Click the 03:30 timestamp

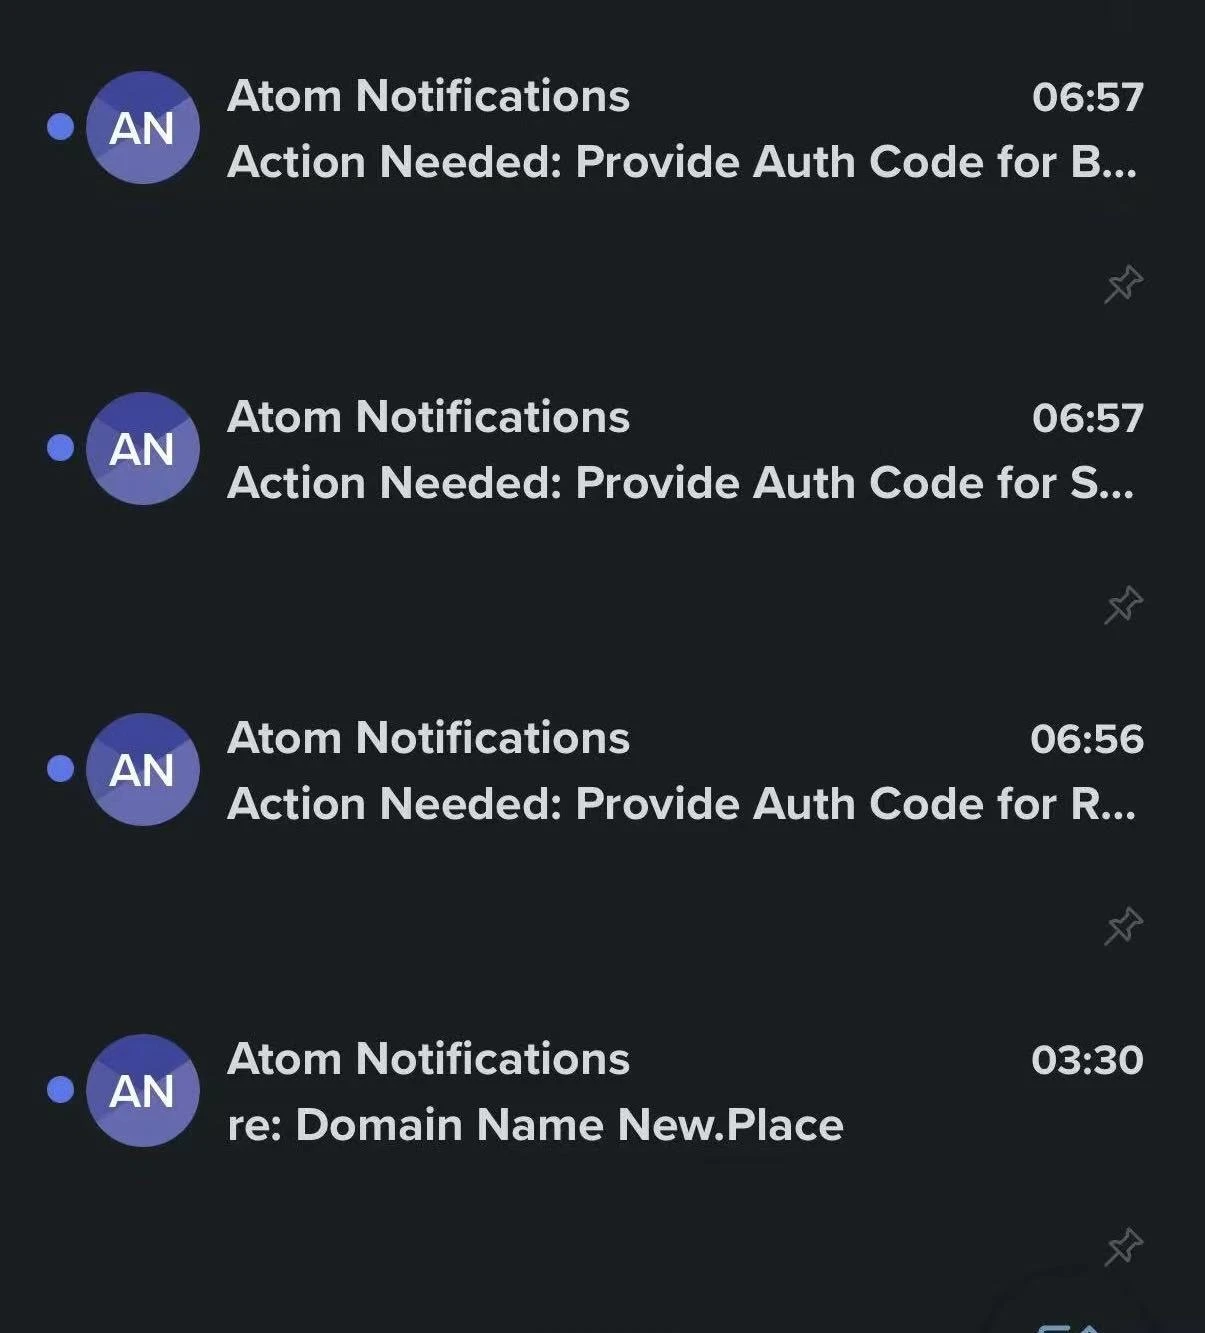1087,1060
